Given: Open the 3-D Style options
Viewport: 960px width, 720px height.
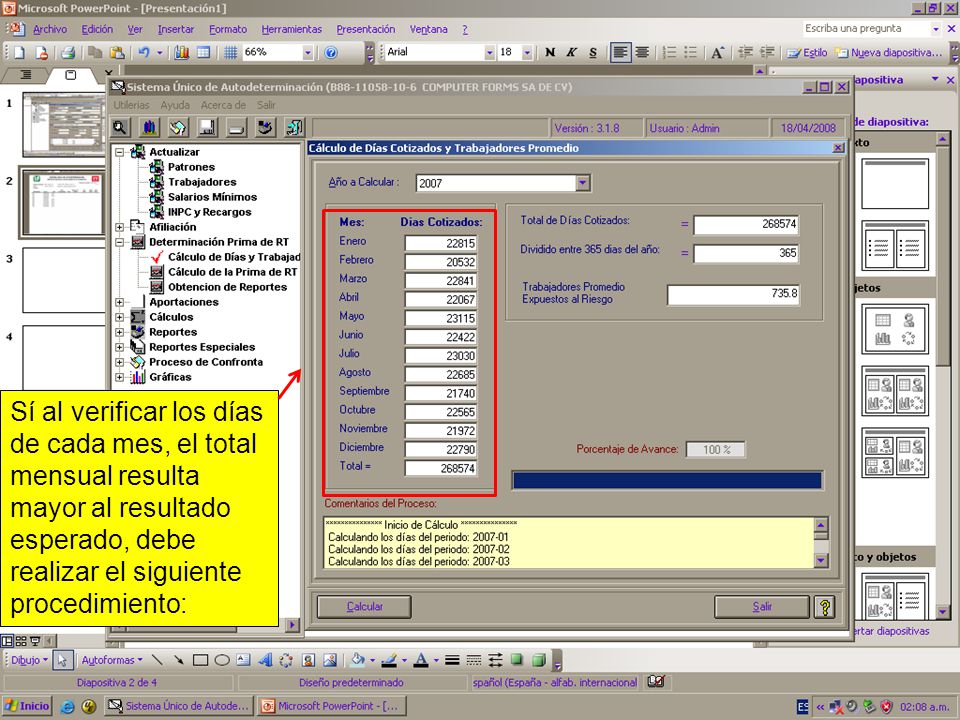Looking at the screenshot, I should click(x=539, y=659).
